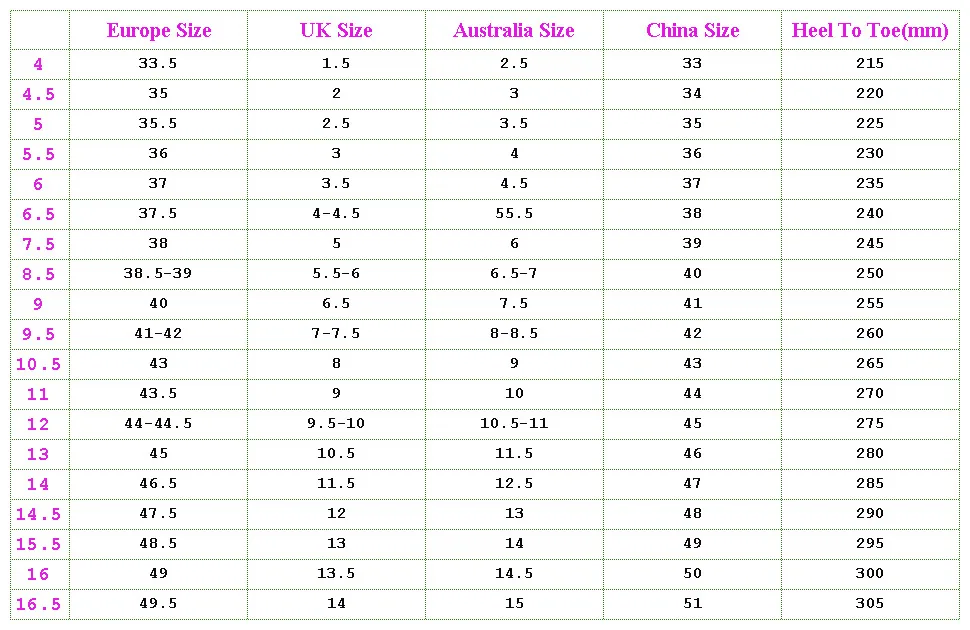
Task: Select the 55.5 Australia size cell
Action: click(x=514, y=213)
